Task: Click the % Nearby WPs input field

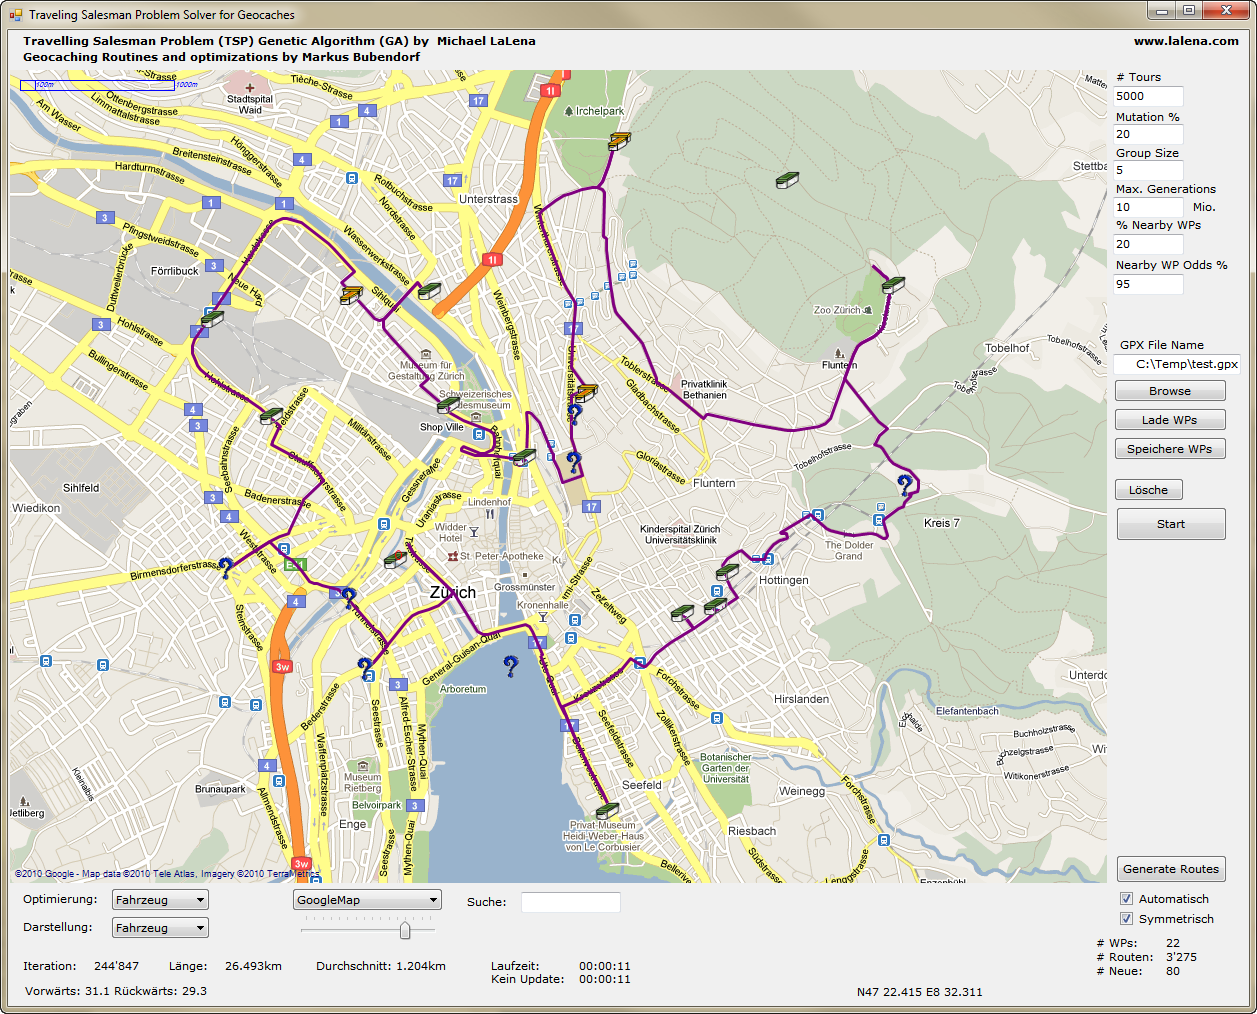Action: [1148, 244]
